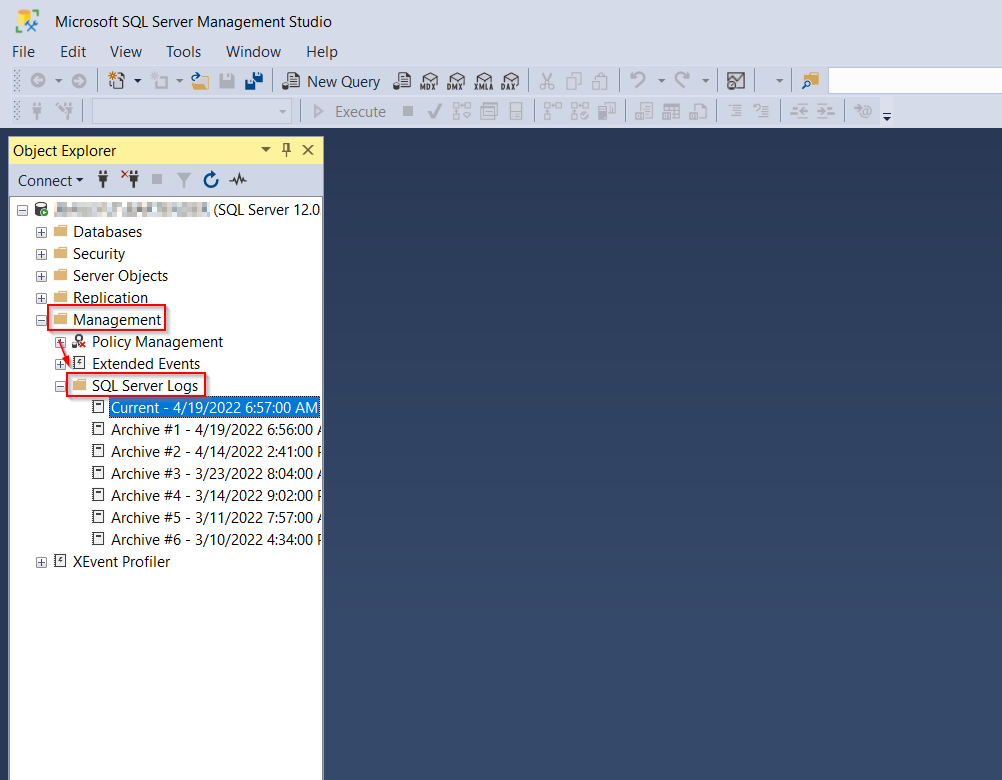Click the Redo arrow icon

tap(682, 80)
